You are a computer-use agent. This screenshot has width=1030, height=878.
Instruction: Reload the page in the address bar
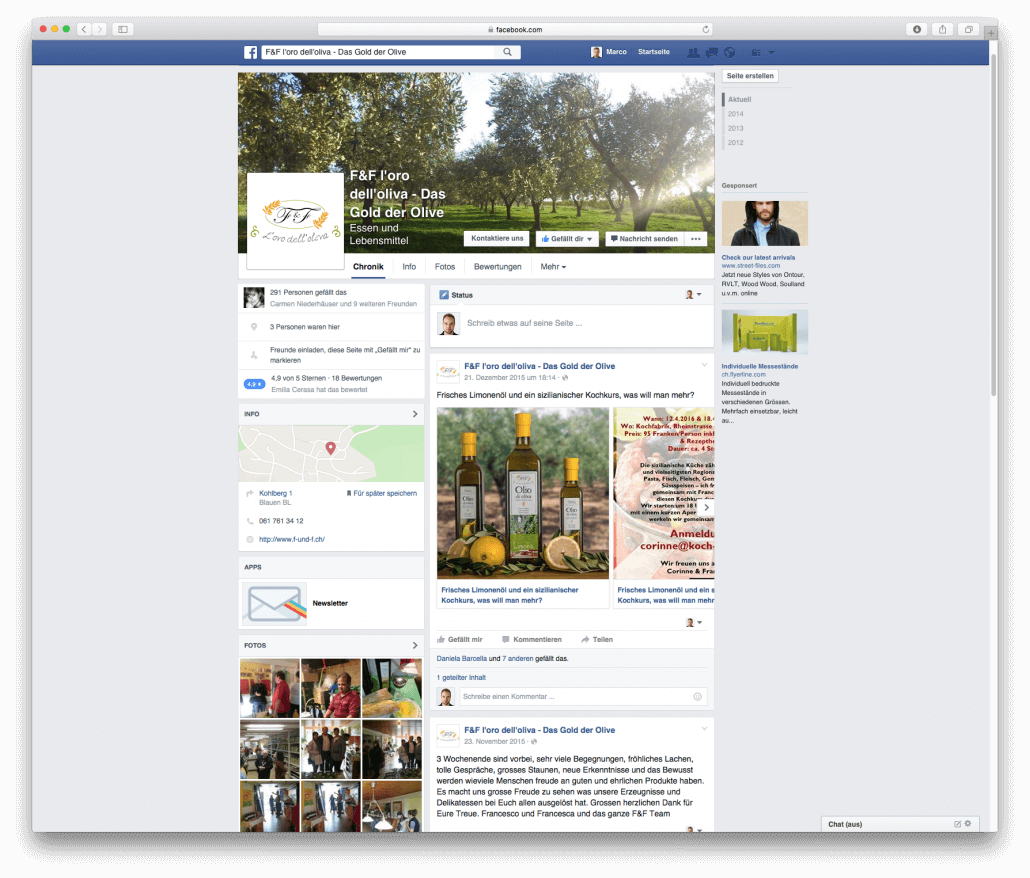tap(705, 30)
